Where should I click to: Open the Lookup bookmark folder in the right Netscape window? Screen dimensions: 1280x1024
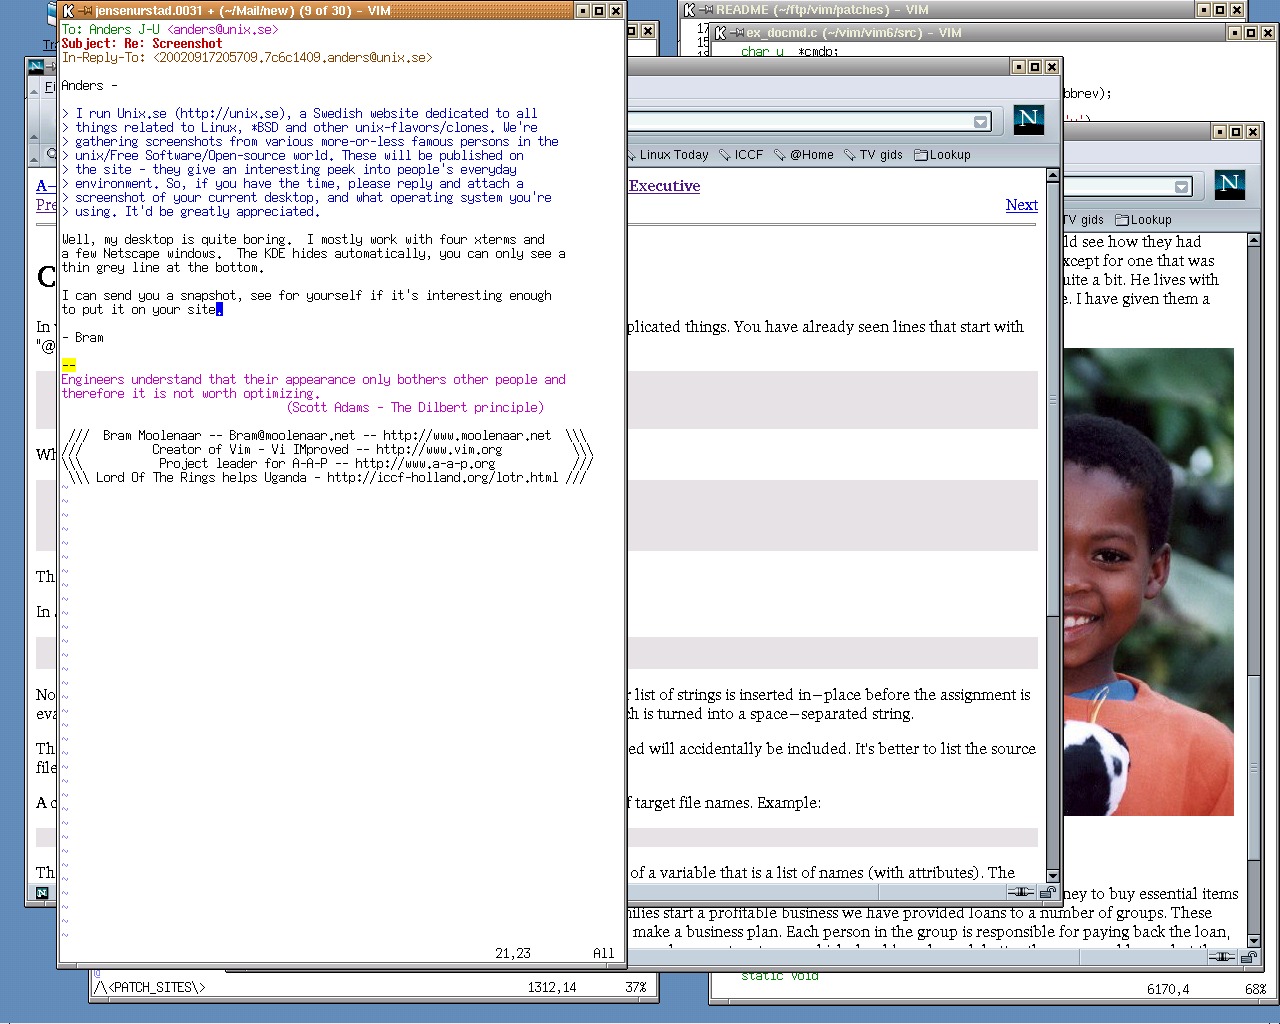click(1143, 220)
